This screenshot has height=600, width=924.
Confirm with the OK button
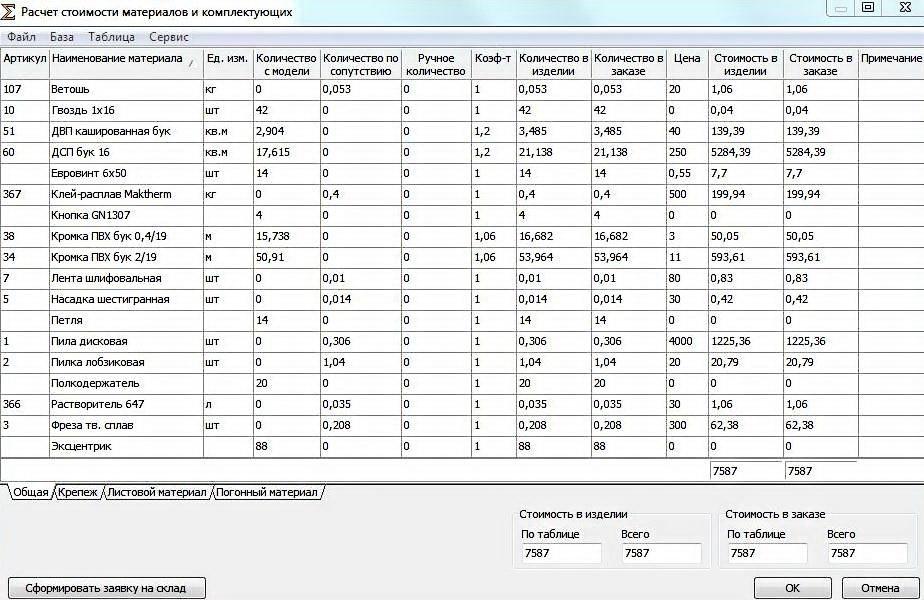(793, 588)
